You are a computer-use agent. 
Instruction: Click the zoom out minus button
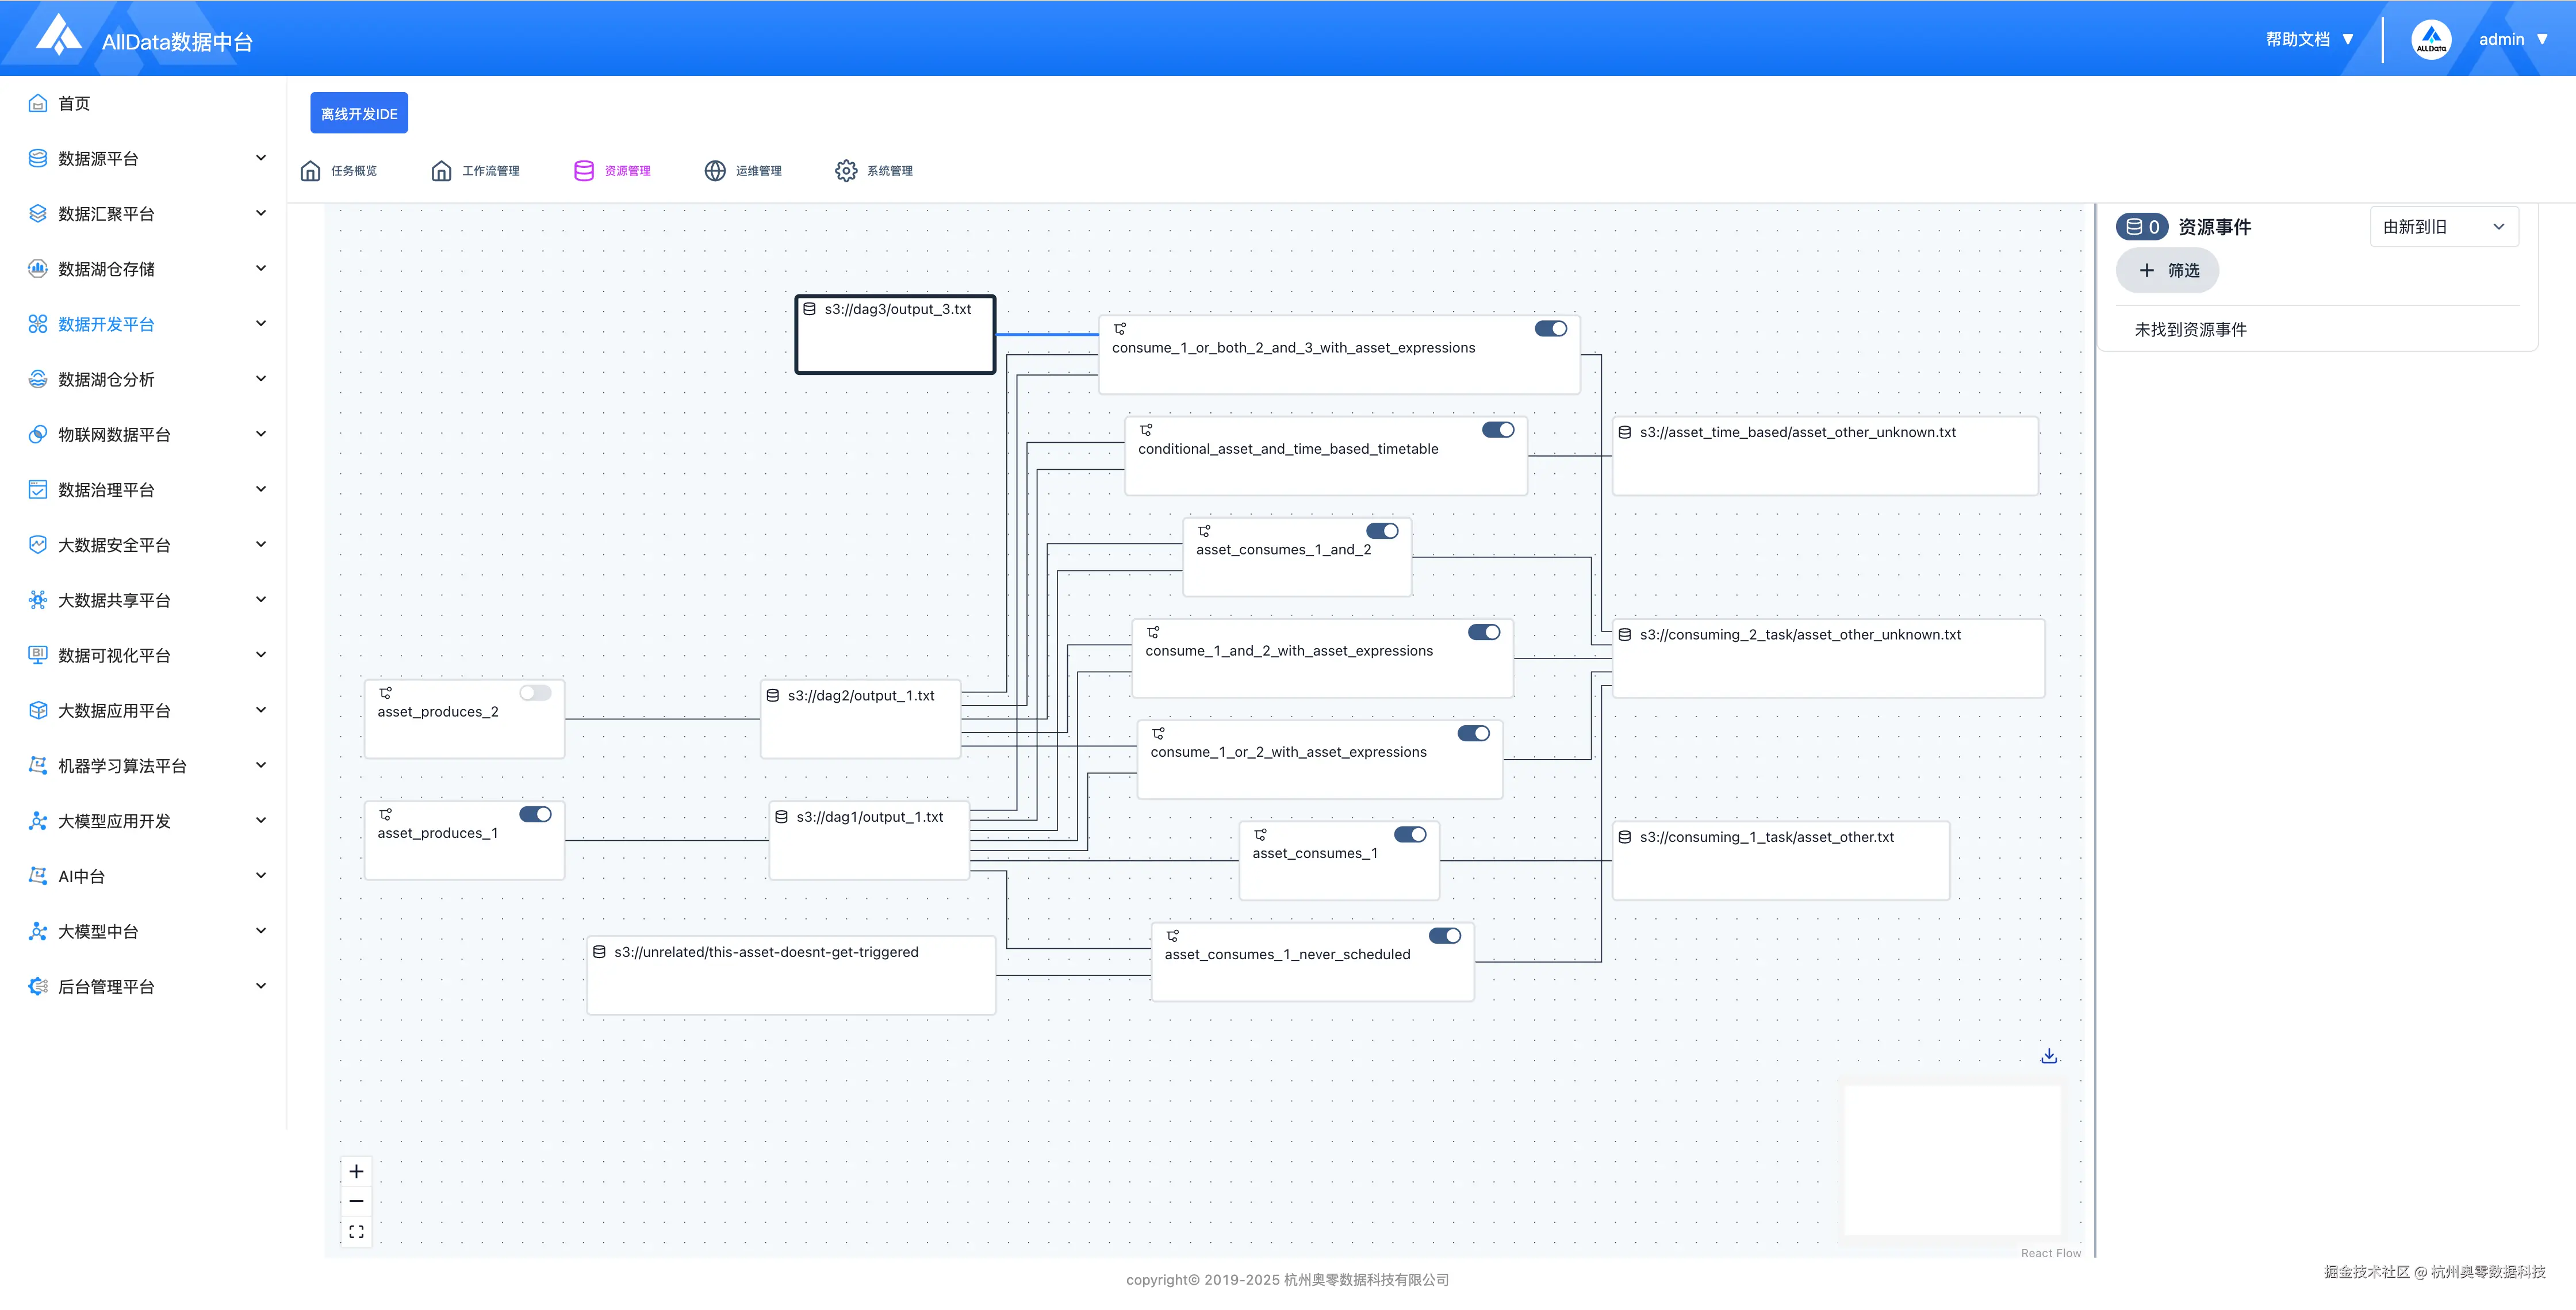356,1201
